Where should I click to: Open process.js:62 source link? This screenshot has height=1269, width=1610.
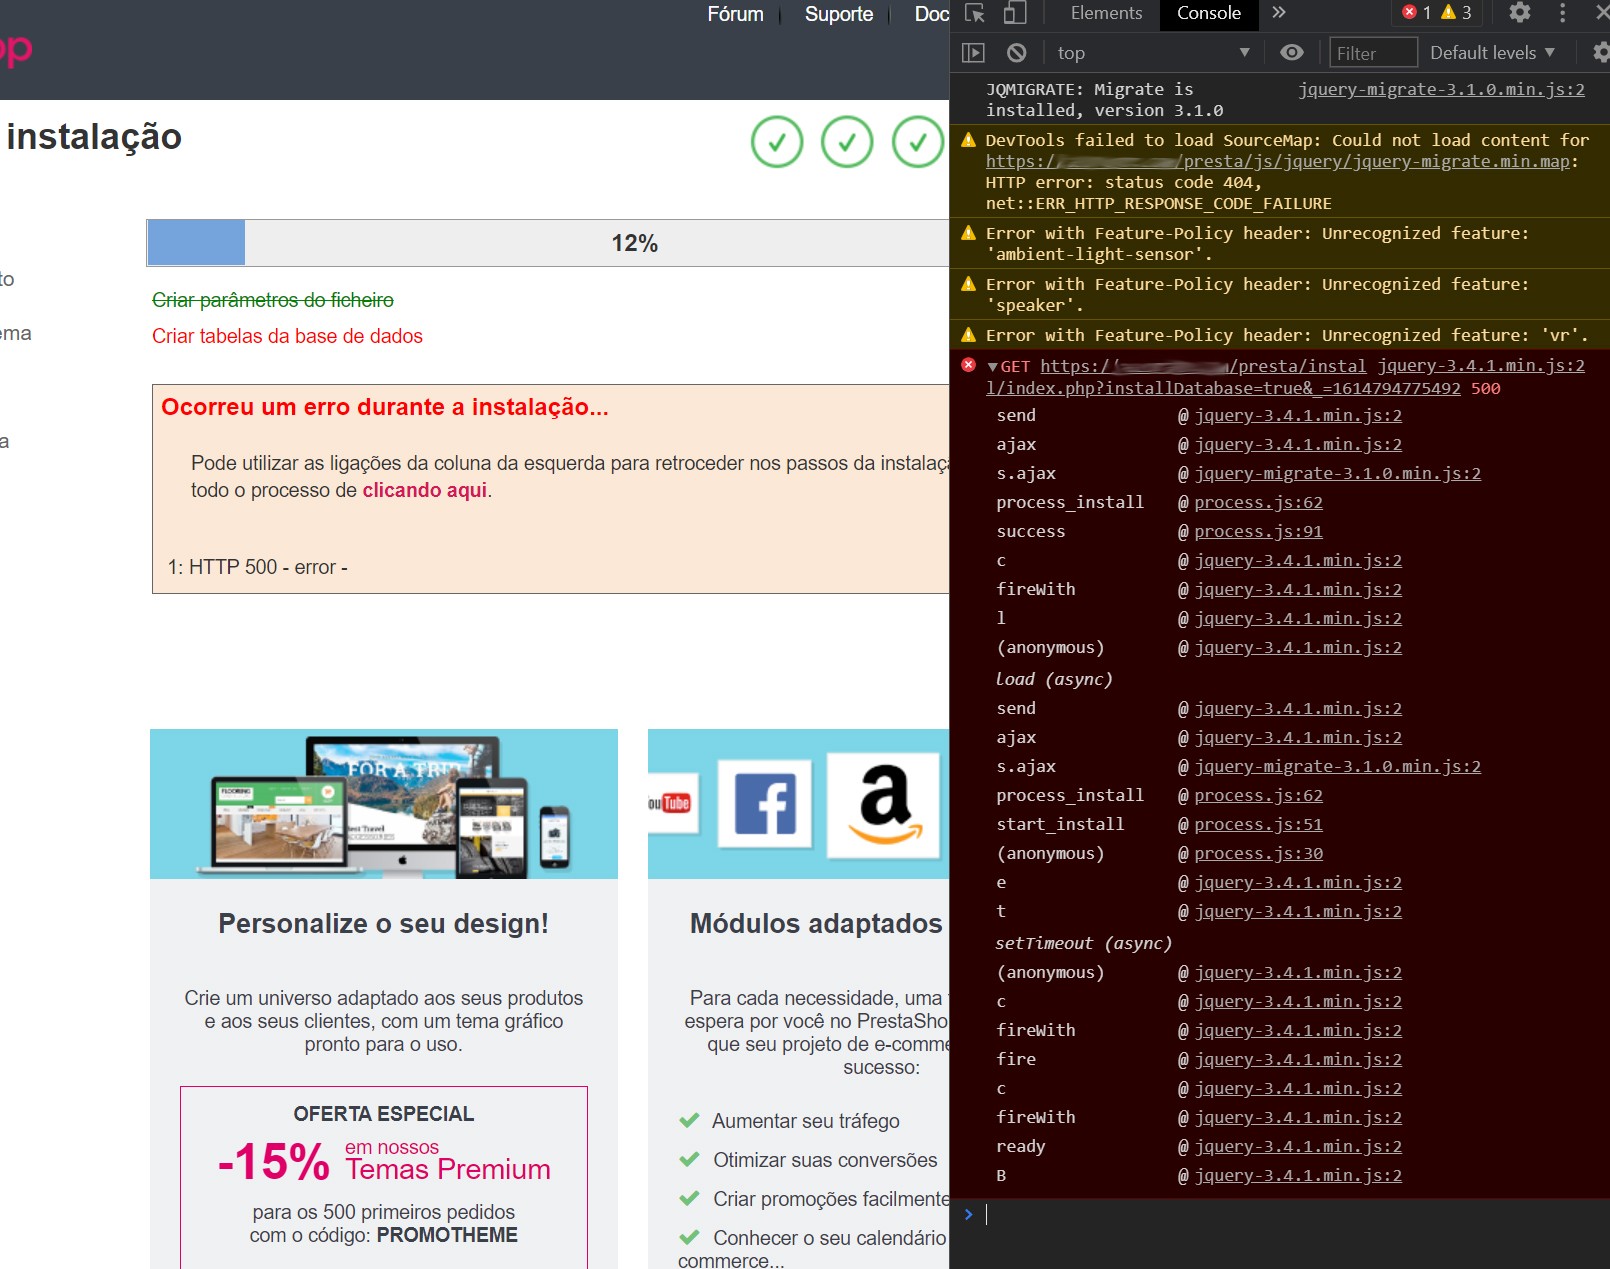[1259, 502]
